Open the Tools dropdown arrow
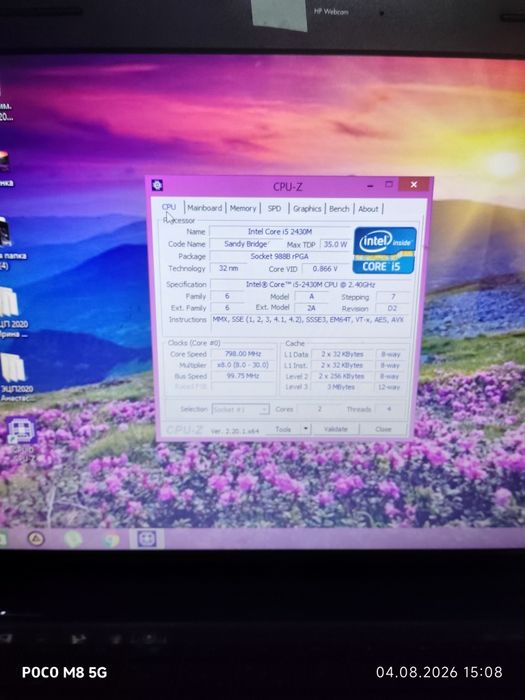This screenshot has width=525, height=700. [306, 429]
